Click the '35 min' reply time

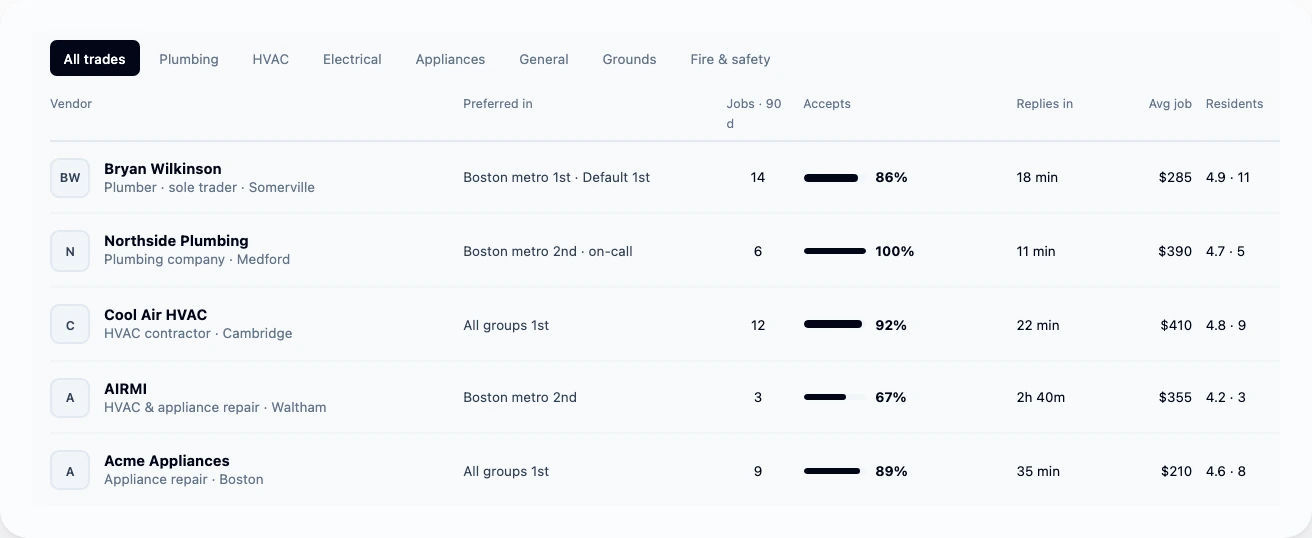click(x=1038, y=472)
